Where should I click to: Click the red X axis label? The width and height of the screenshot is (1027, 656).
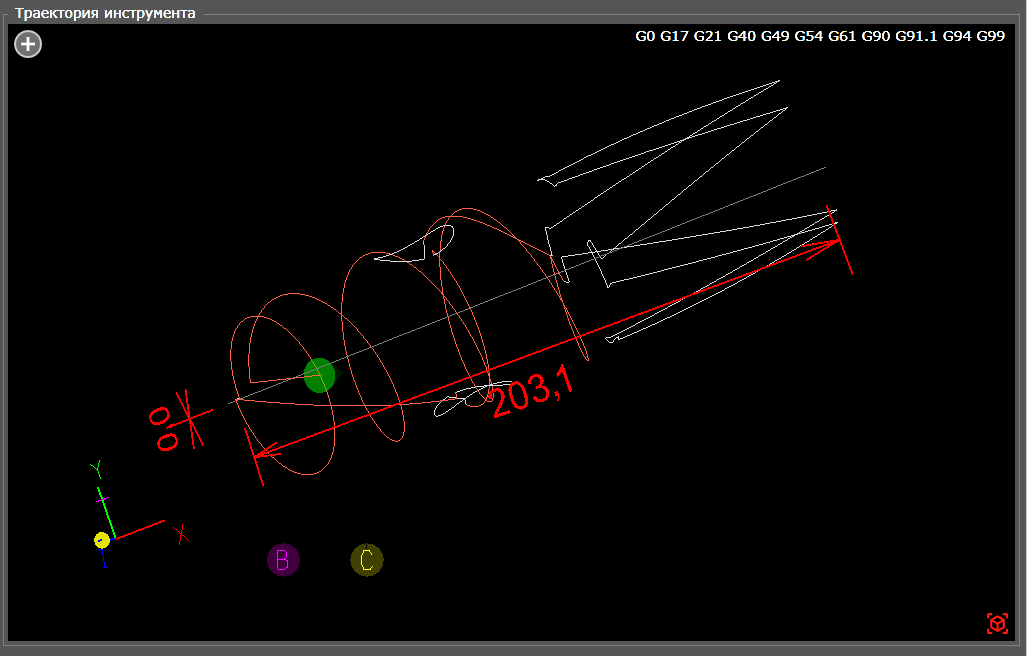coord(182,534)
